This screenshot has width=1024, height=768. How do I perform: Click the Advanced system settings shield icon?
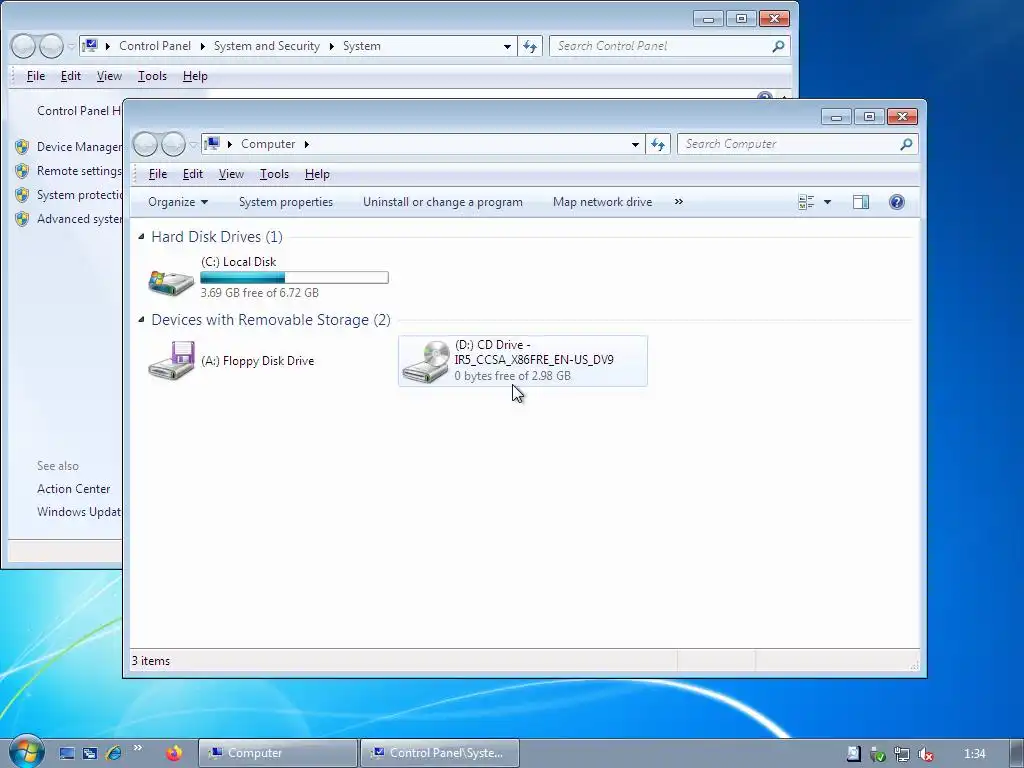pos(22,219)
